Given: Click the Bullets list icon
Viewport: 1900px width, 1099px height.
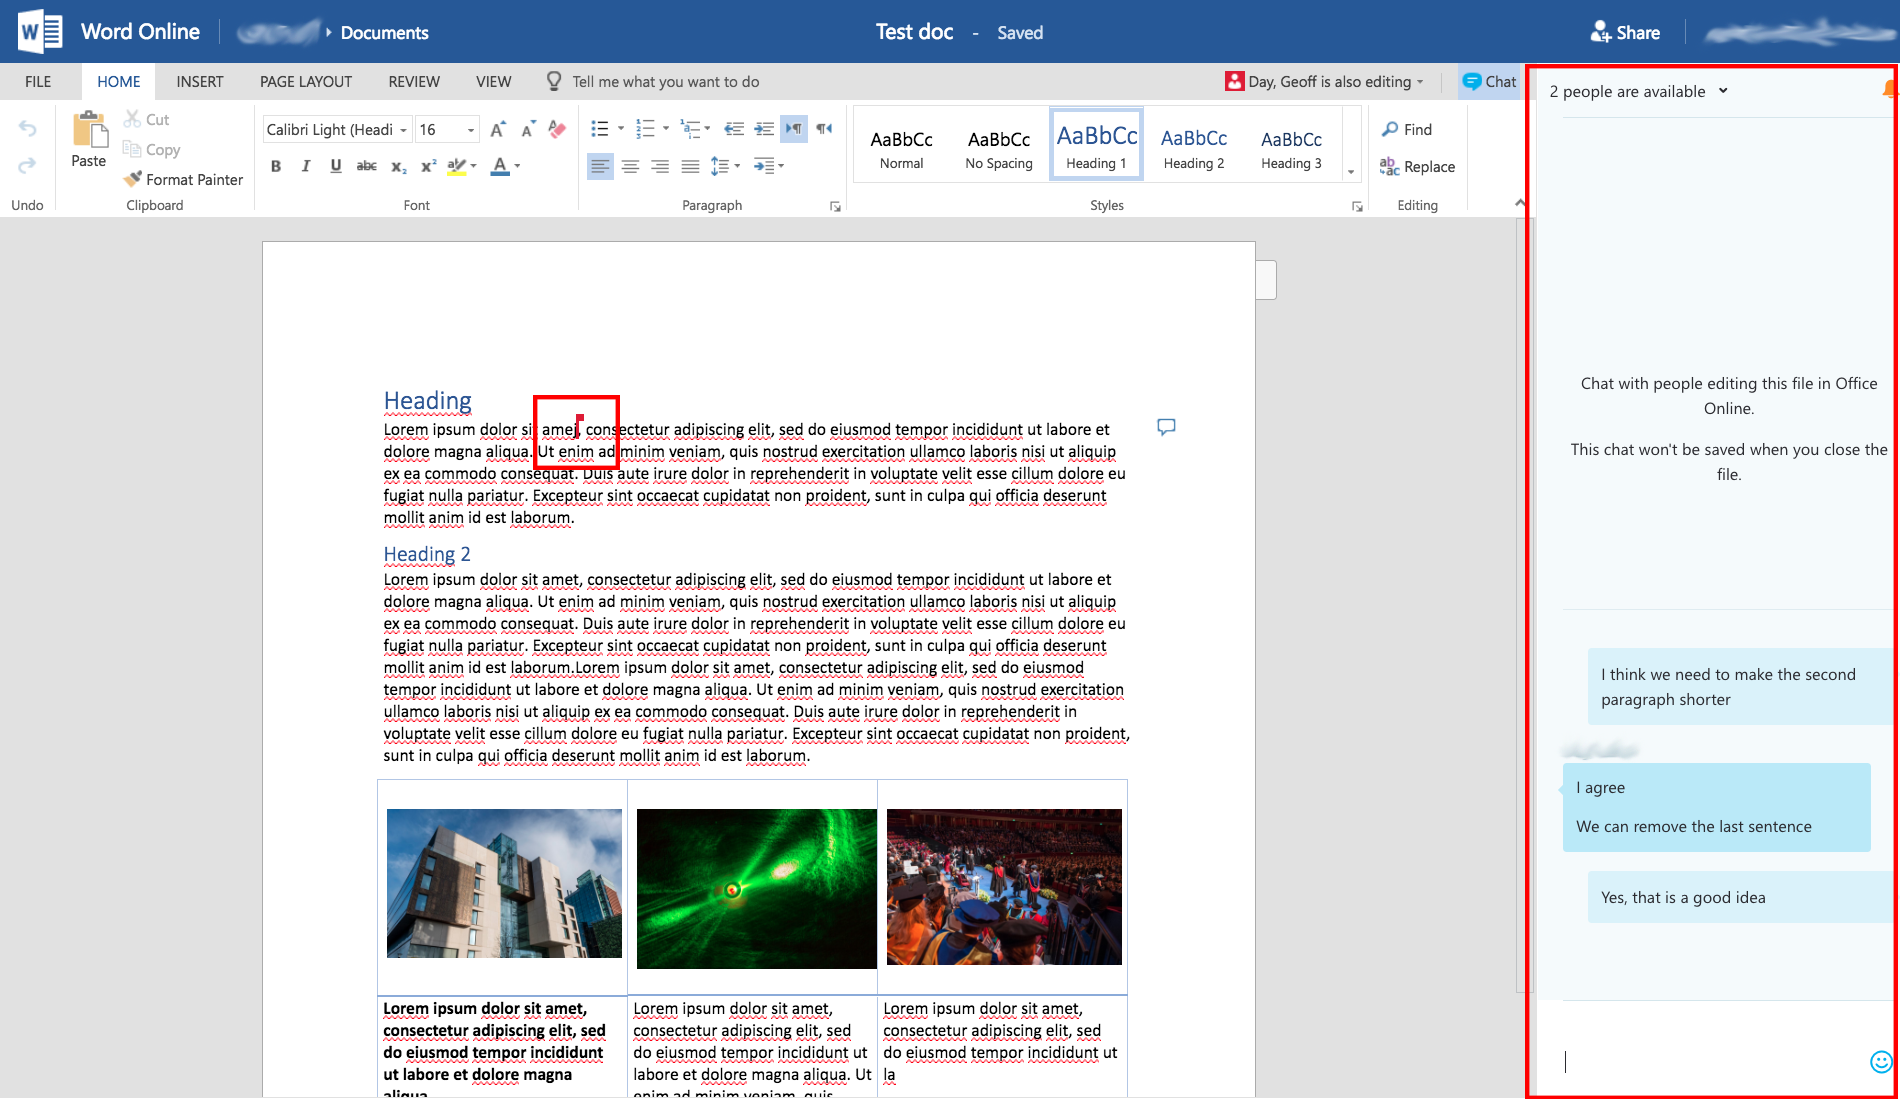Looking at the screenshot, I should [x=600, y=129].
